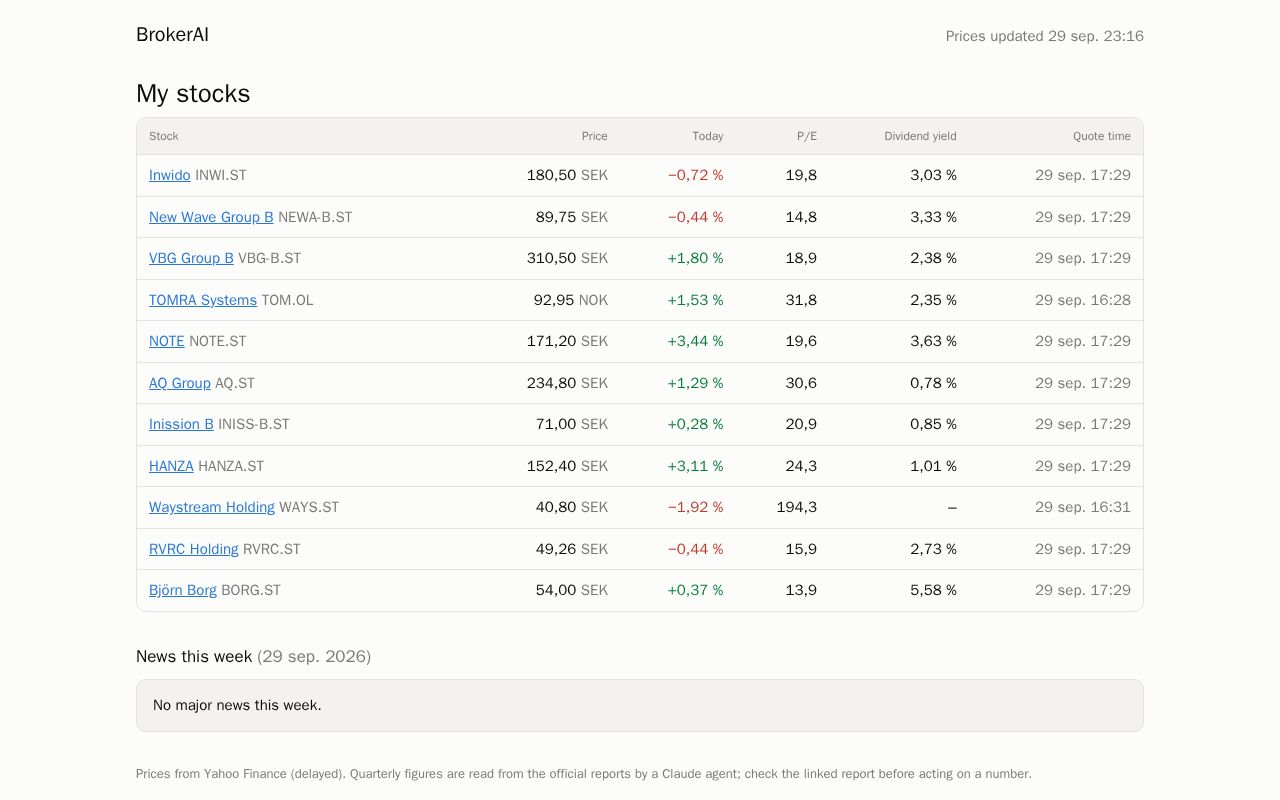Image resolution: width=1280 pixels, height=800 pixels.
Task: Open the Waystream Holding link
Action: click(x=212, y=507)
